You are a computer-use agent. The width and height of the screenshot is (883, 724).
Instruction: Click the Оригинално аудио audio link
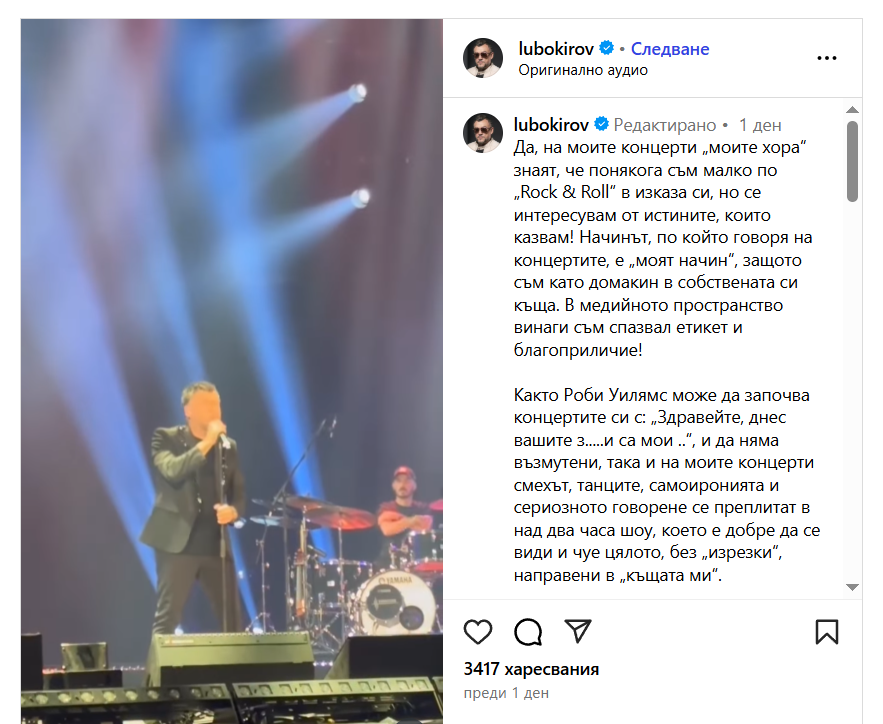coord(583,70)
